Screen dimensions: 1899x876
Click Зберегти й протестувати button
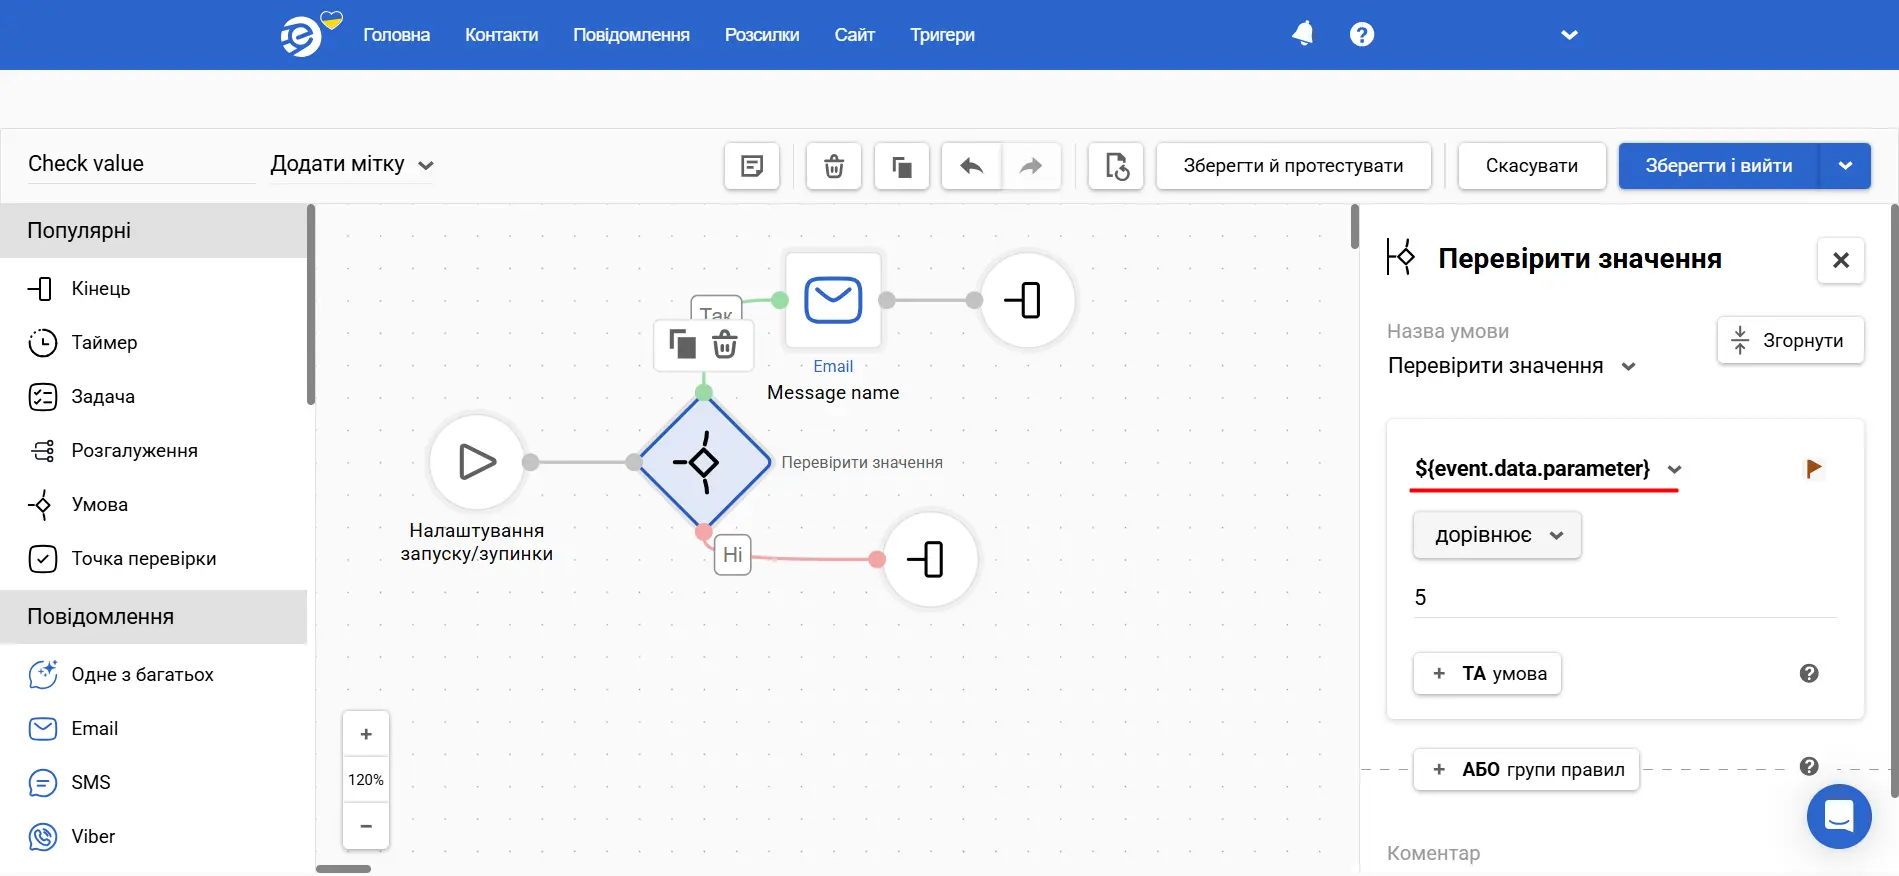pyautogui.click(x=1292, y=166)
